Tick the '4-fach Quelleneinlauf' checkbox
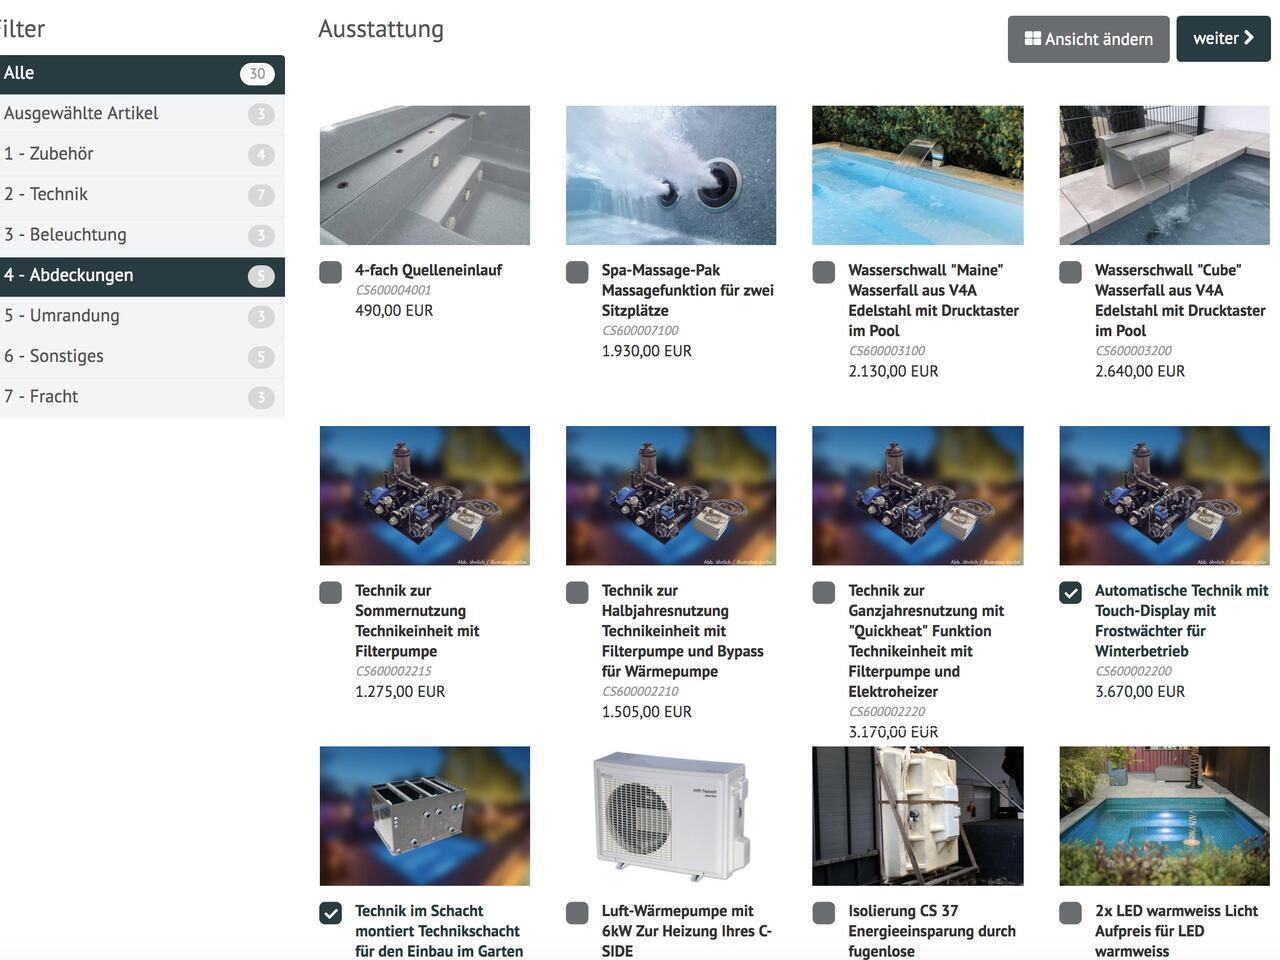Screen dimensions: 1280x960 (x=331, y=272)
